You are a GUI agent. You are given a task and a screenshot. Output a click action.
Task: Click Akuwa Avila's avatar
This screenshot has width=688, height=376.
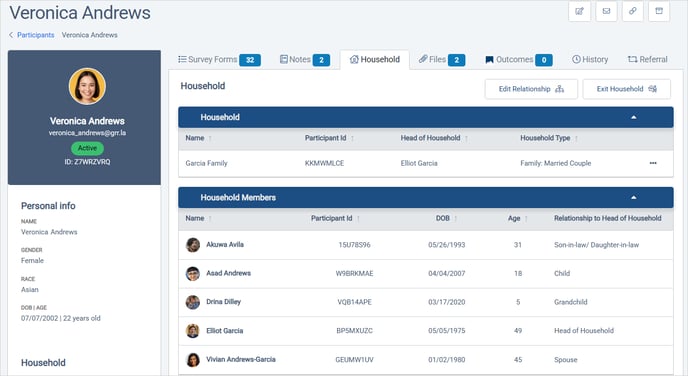[193, 245]
